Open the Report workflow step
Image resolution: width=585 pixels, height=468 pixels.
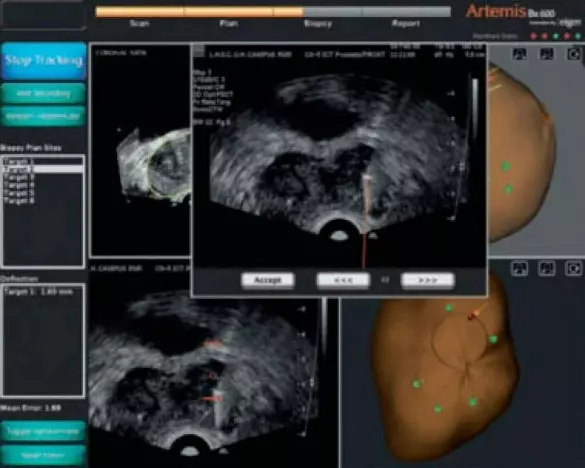pyautogui.click(x=406, y=24)
